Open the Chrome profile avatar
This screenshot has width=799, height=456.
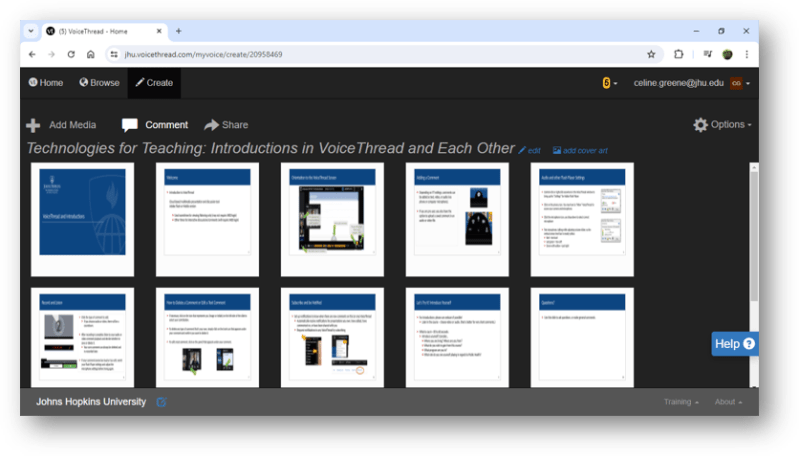[x=727, y=54]
